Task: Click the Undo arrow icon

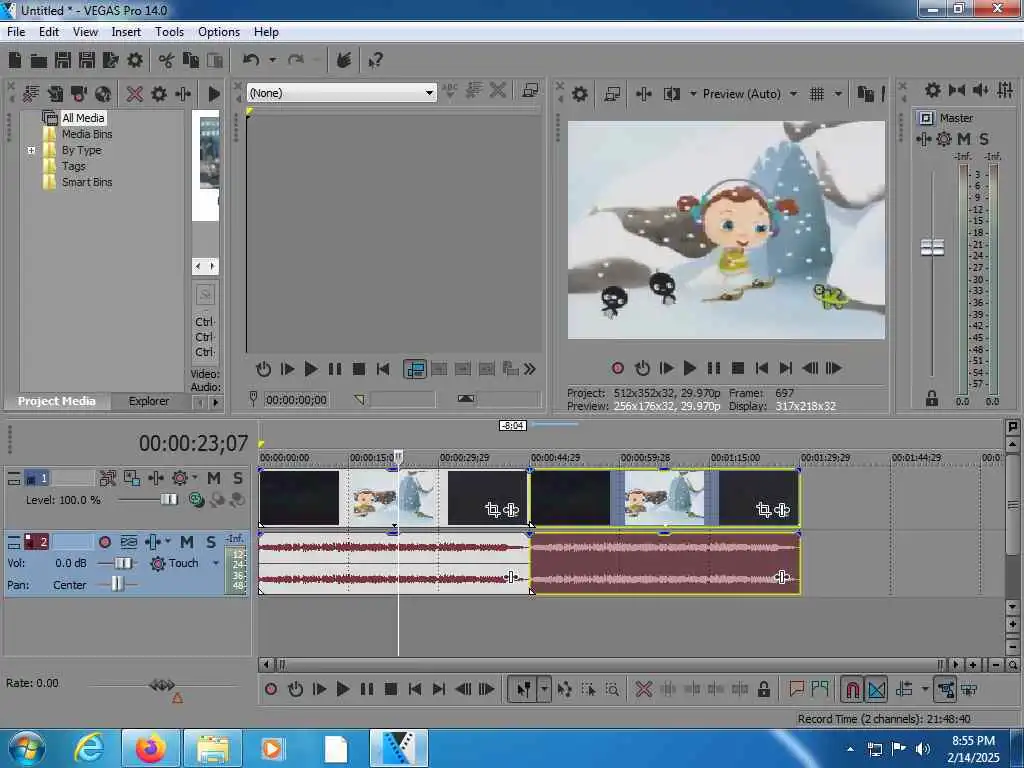Action: tap(251, 61)
